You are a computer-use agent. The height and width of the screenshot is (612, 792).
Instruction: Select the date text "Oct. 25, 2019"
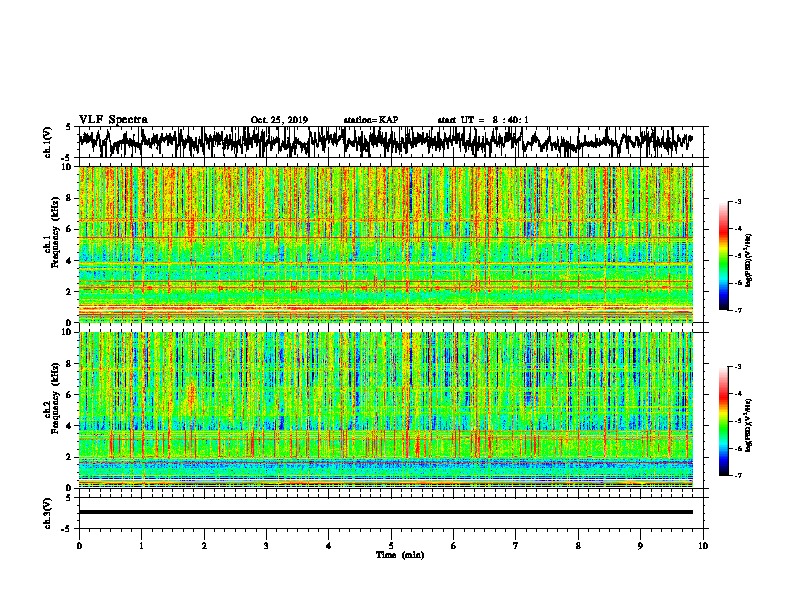pyautogui.click(x=279, y=120)
